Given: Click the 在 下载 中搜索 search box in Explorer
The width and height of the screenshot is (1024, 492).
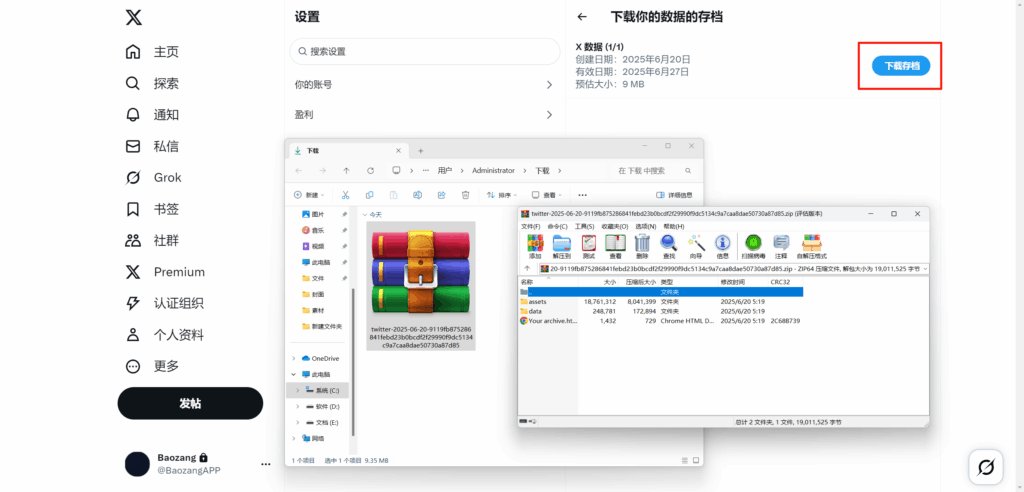Looking at the screenshot, I should (x=654, y=171).
